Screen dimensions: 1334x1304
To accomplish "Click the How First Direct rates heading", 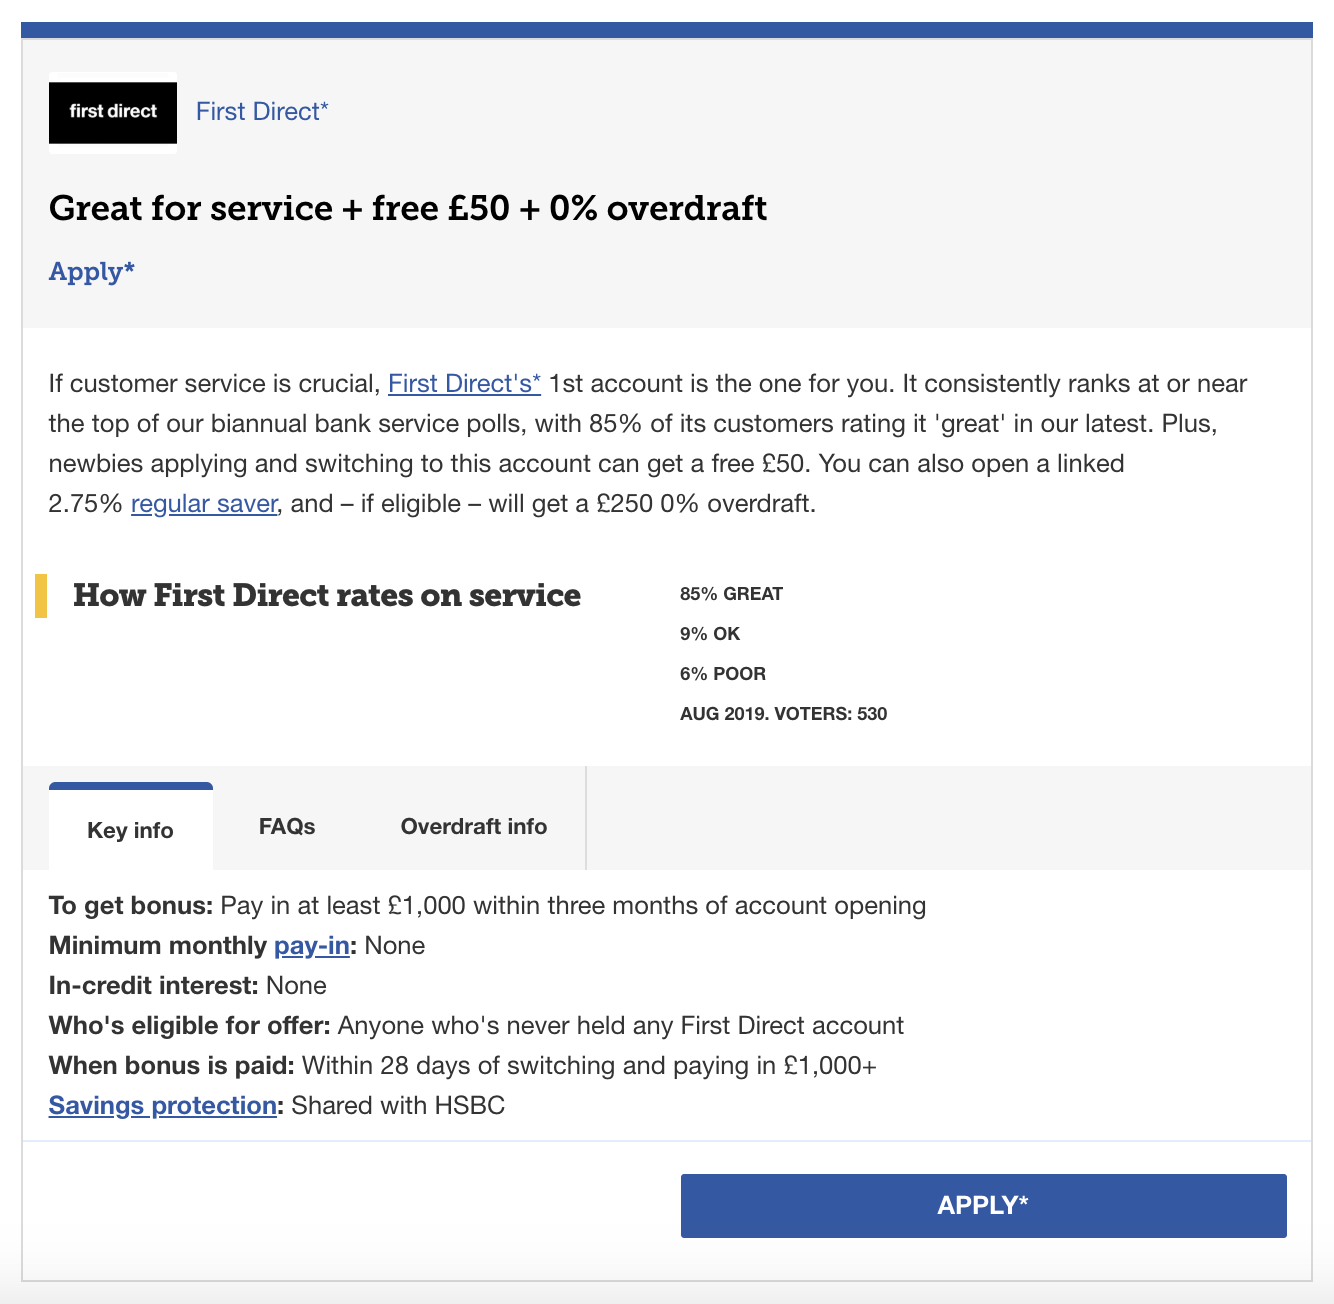I will (x=327, y=595).
